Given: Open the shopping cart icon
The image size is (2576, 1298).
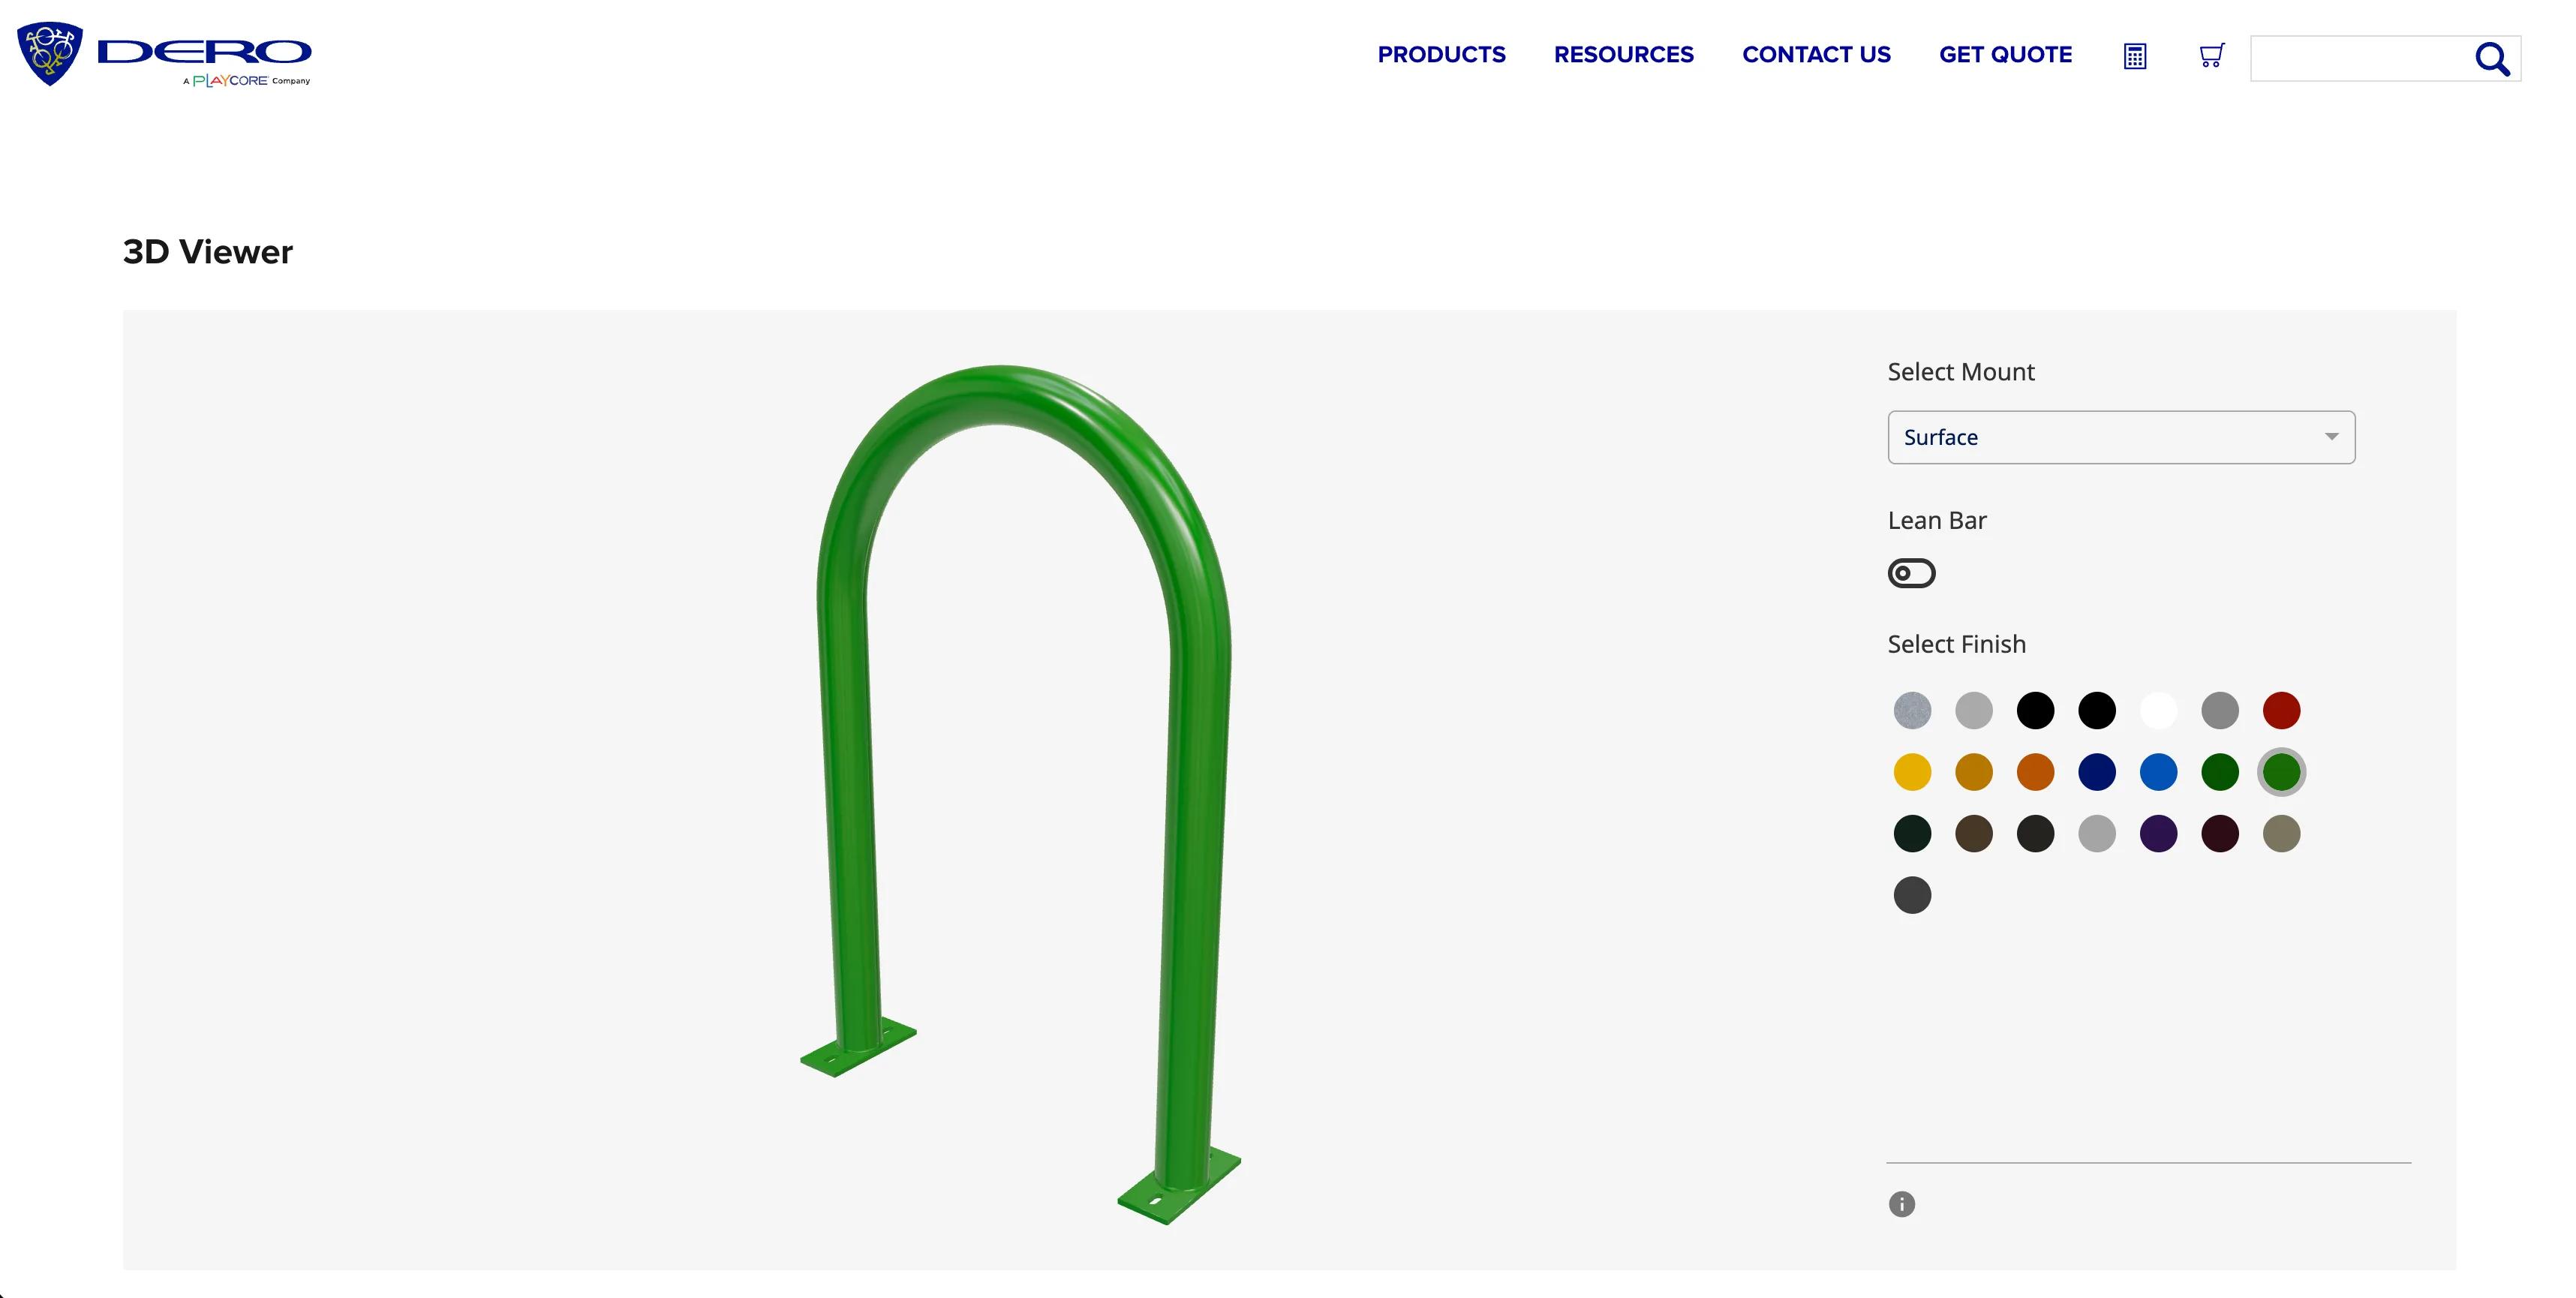Looking at the screenshot, I should coord(2211,55).
